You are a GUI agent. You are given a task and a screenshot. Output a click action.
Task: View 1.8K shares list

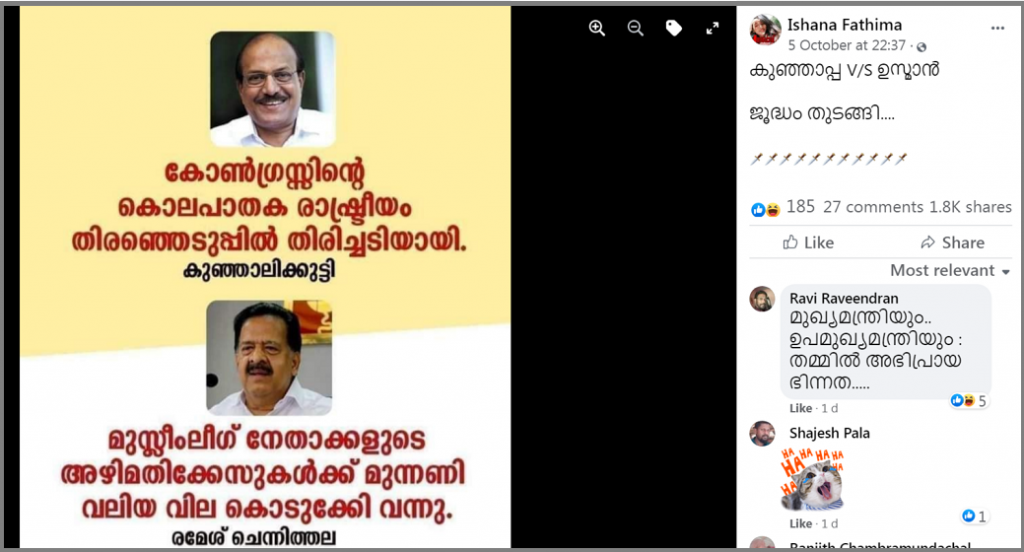tap(970, 207)
